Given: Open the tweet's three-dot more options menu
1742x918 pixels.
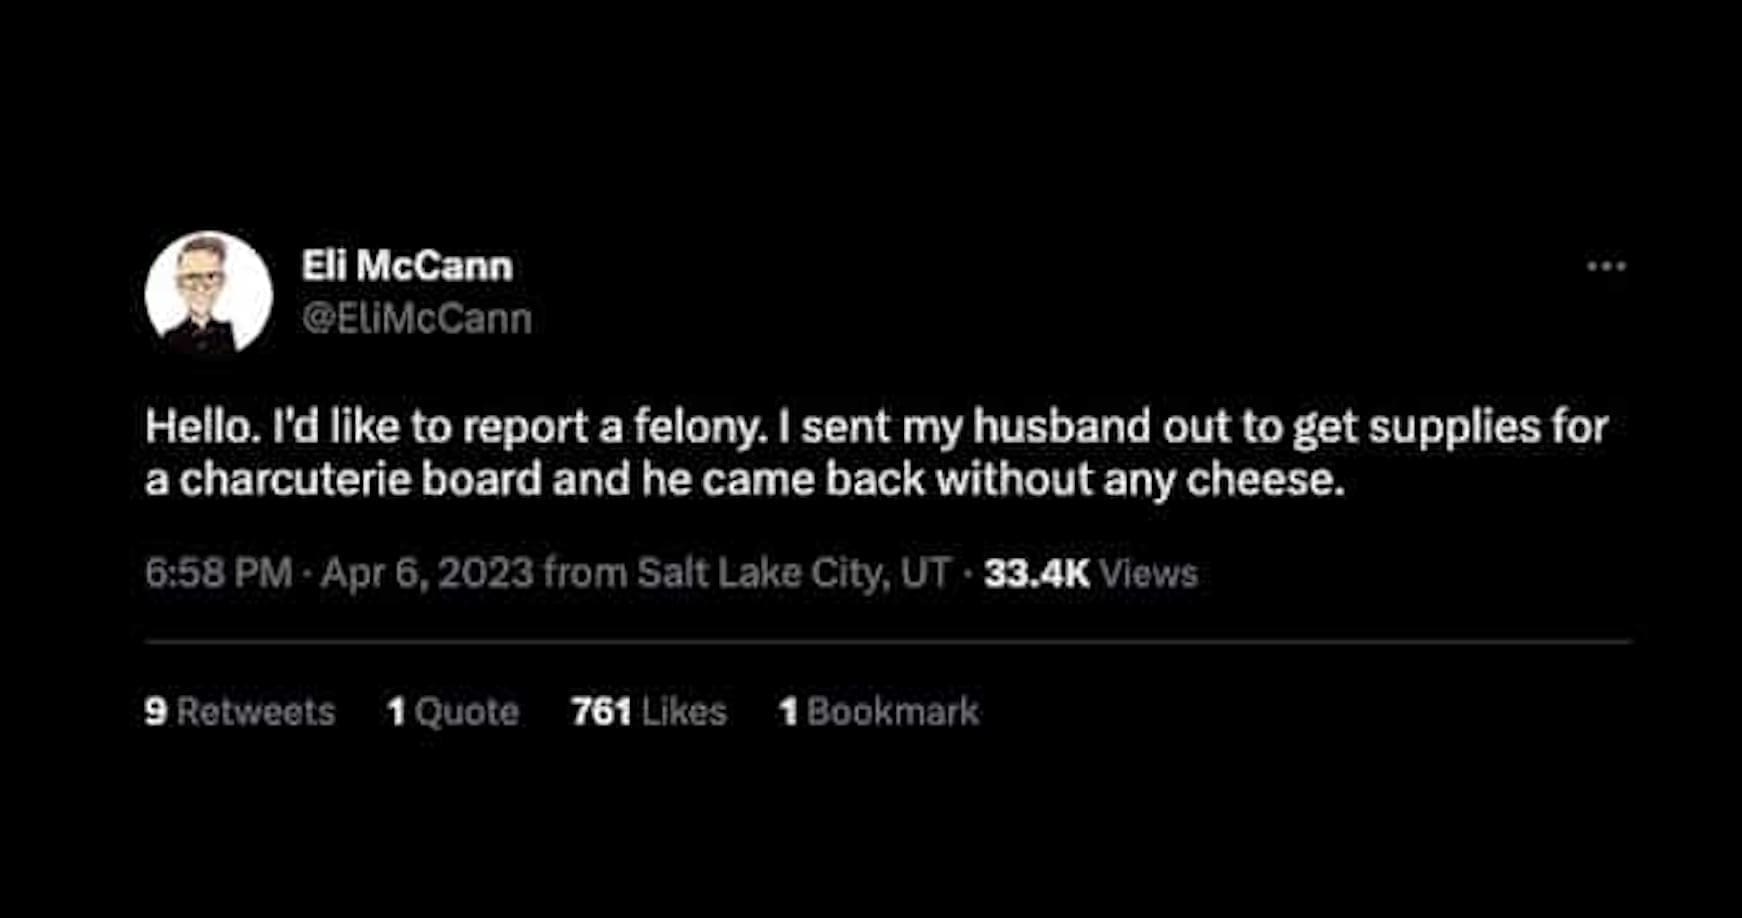Looking at the screenshot, I should point(1606,267).
